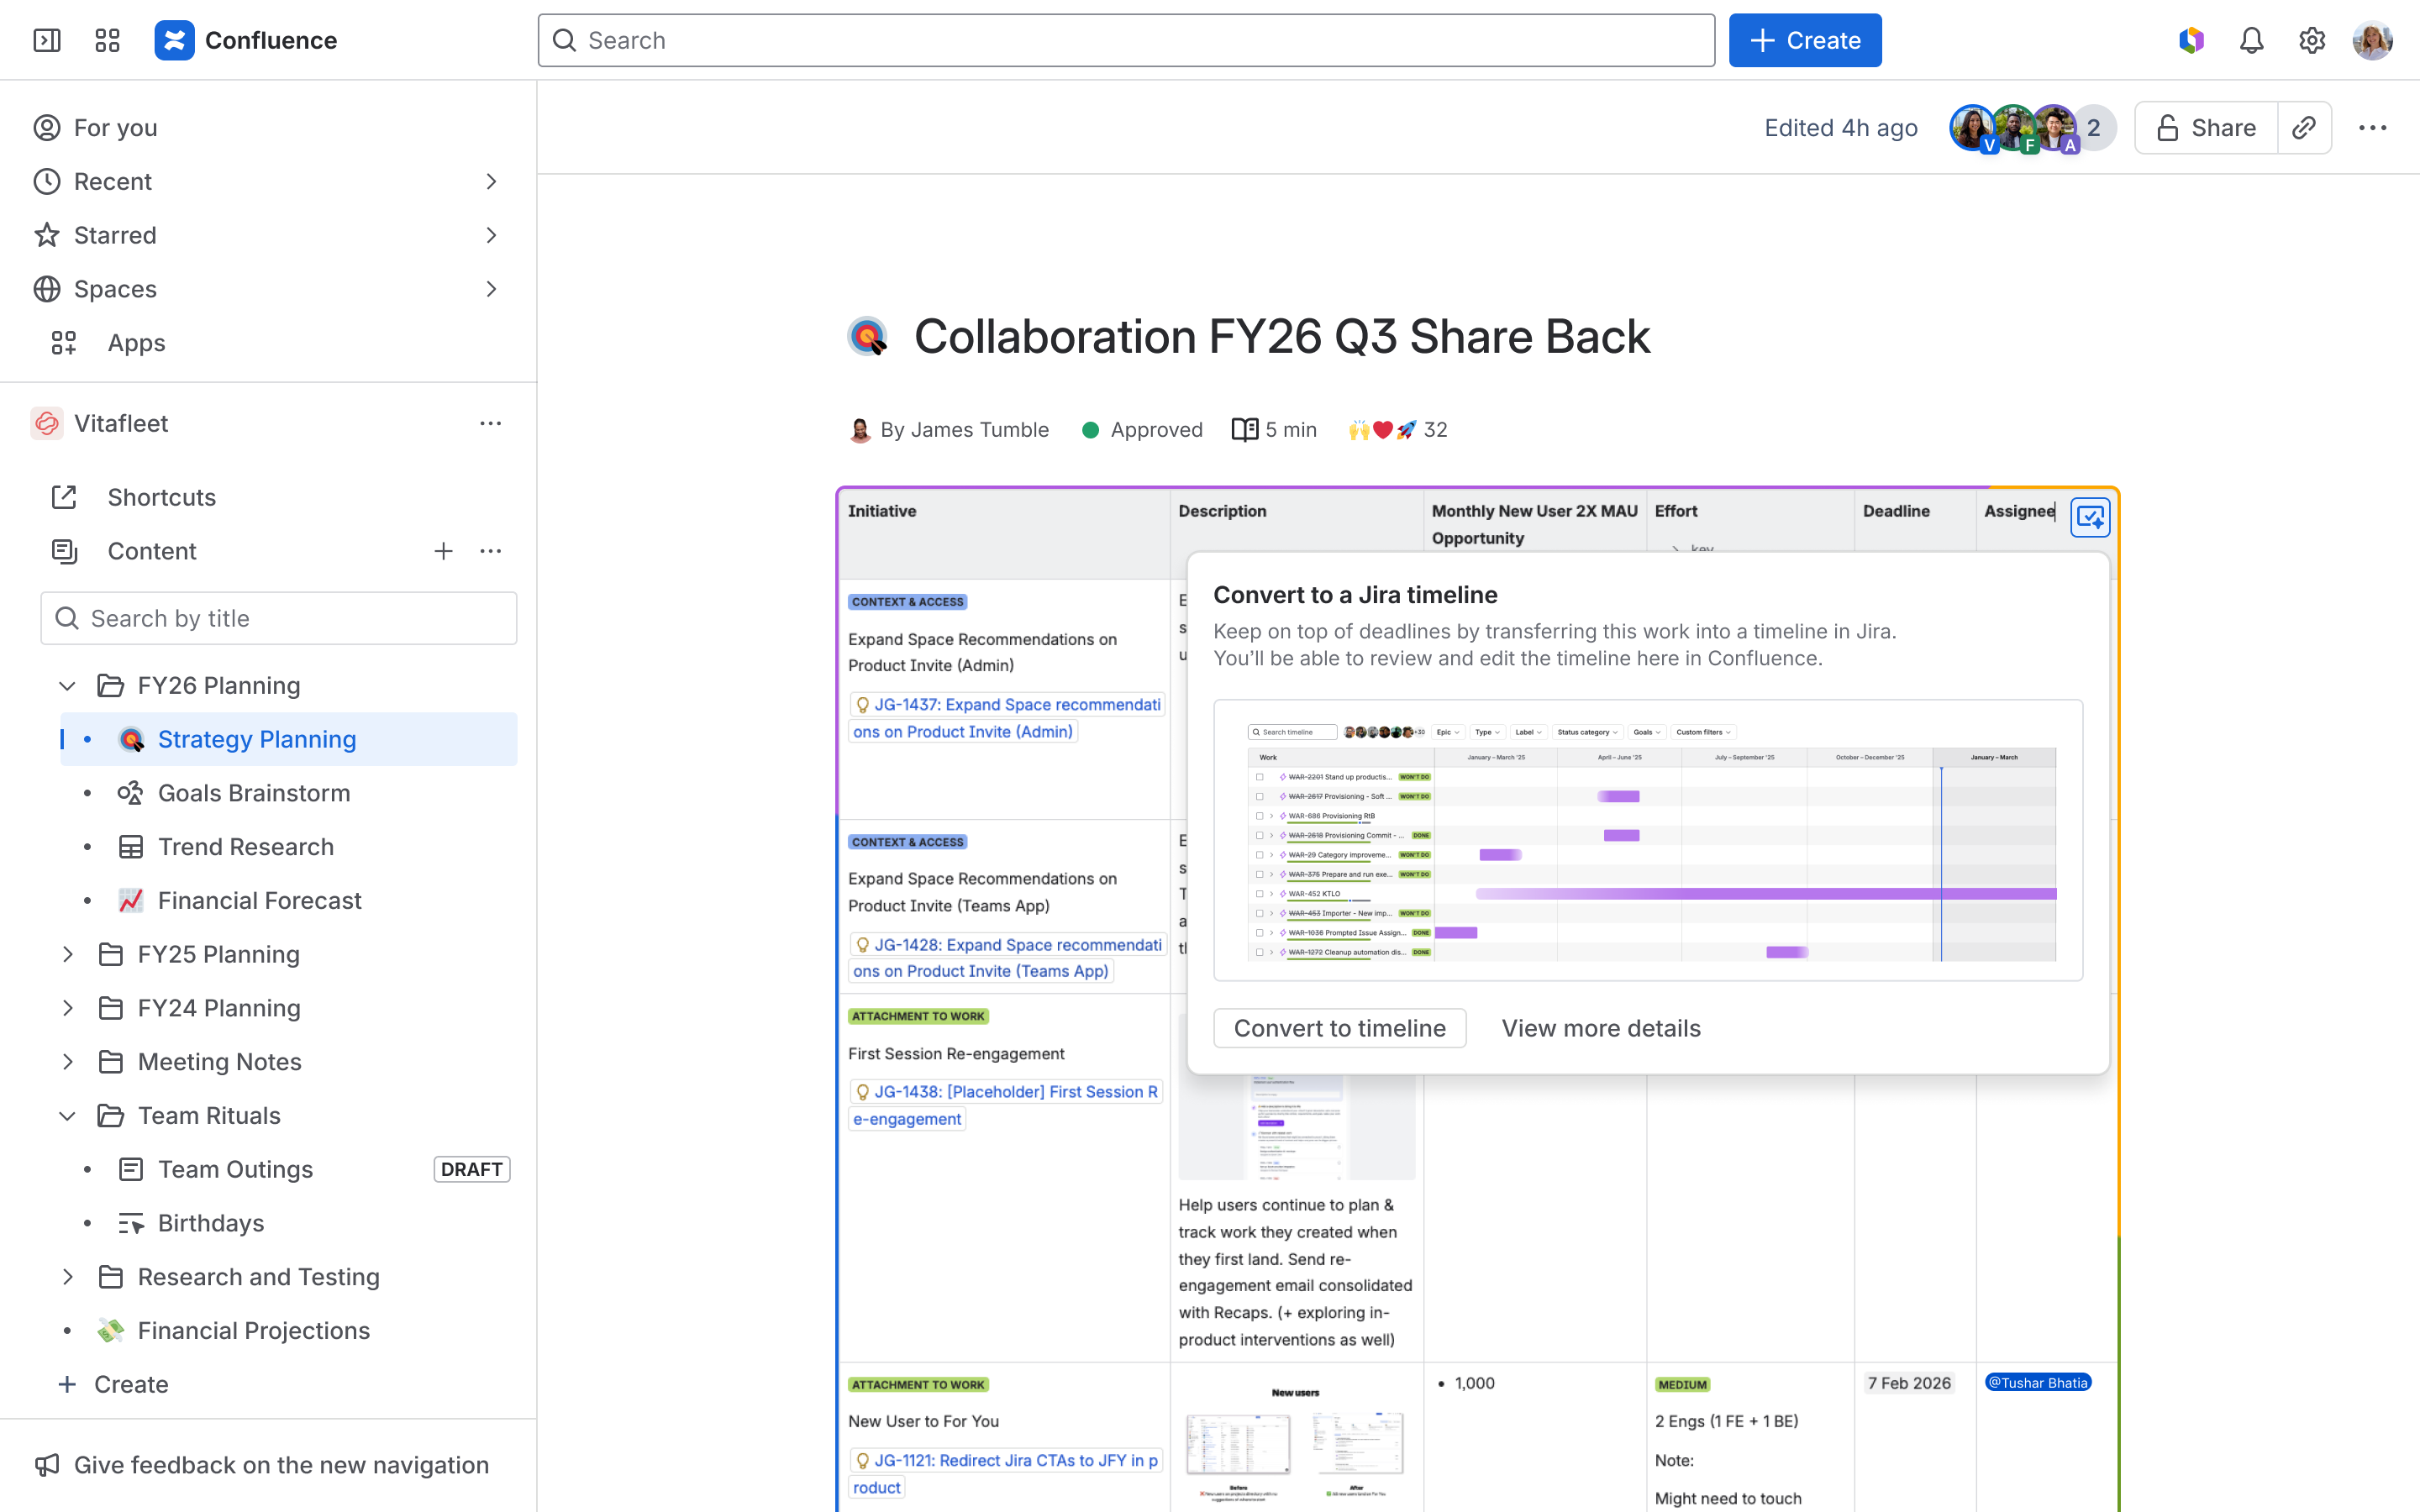Copy page link with chain icon
The image size is (2420, 1512).
pyautogui.click(x=2304, y=128)
